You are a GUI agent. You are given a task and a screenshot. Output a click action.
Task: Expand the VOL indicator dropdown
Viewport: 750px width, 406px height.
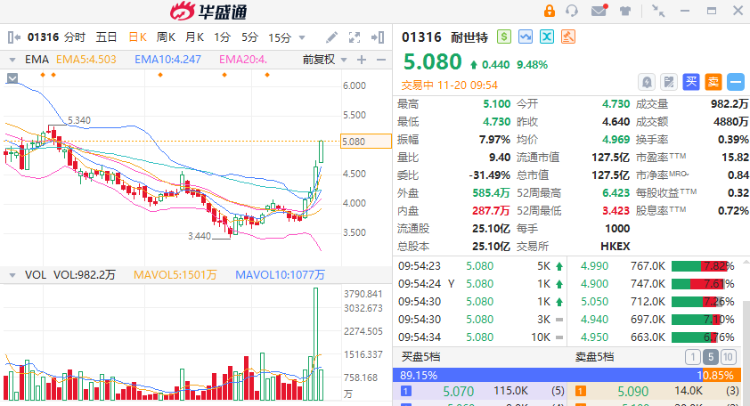[x=12, y=275]
